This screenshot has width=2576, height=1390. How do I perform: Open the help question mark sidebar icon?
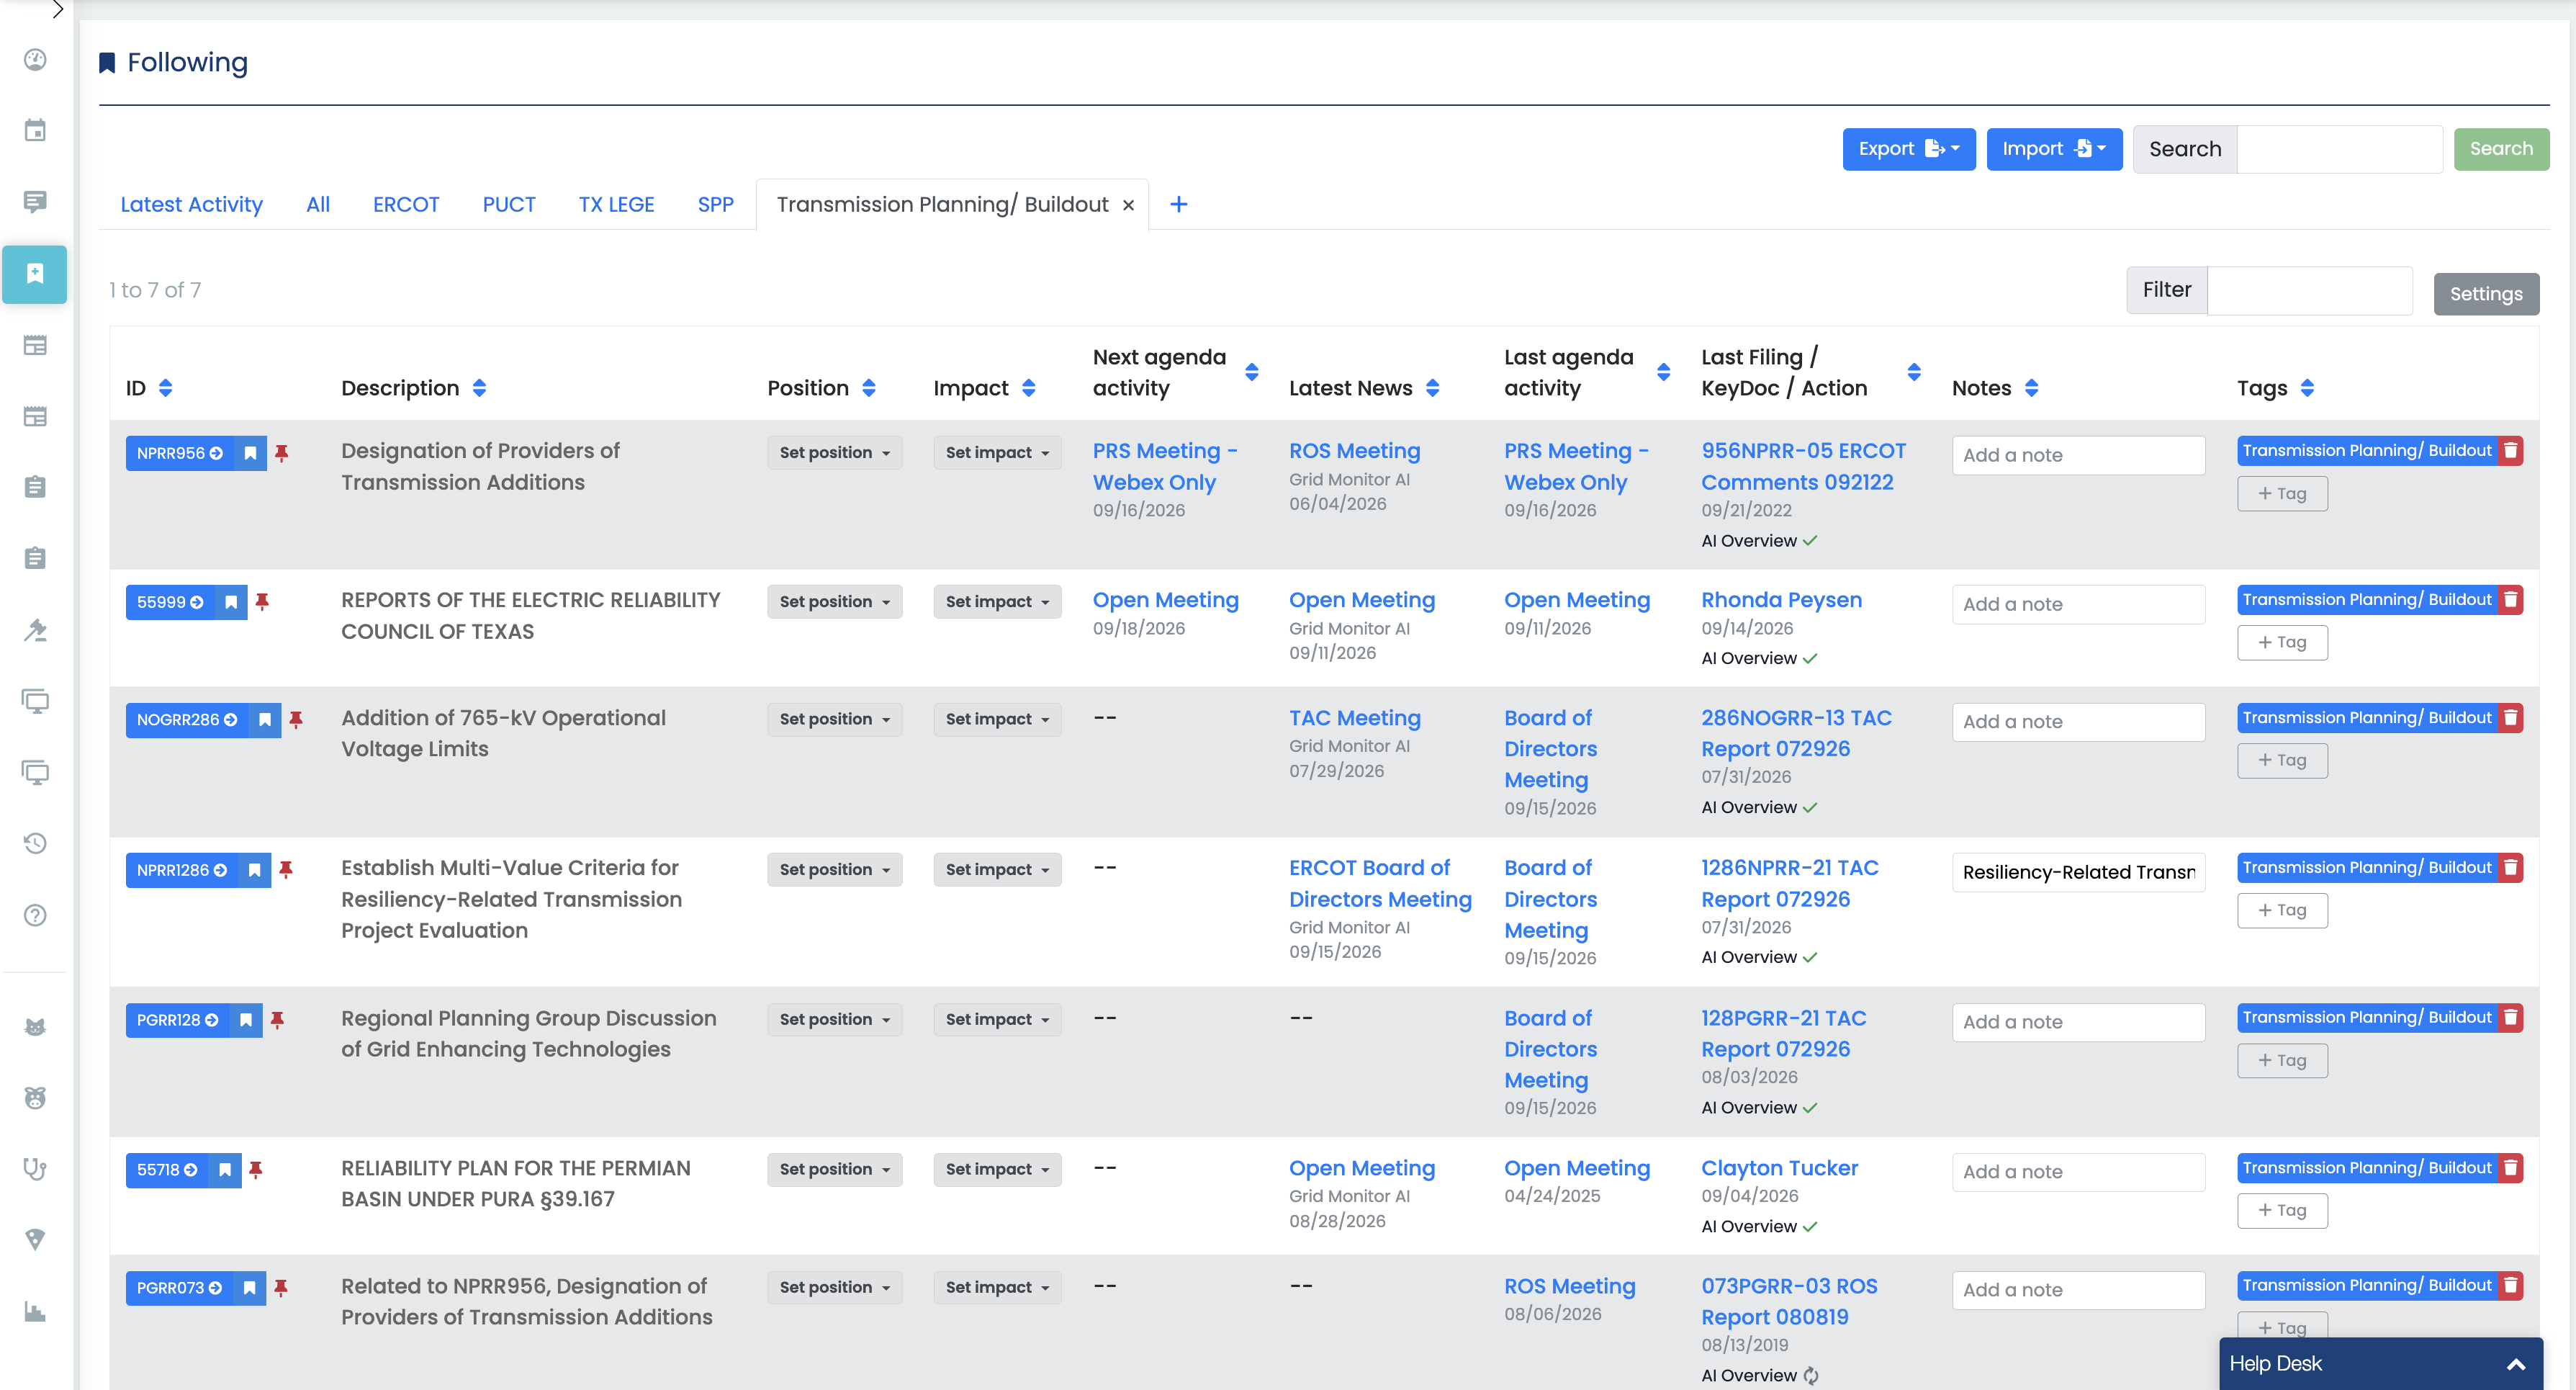(35, 915)
